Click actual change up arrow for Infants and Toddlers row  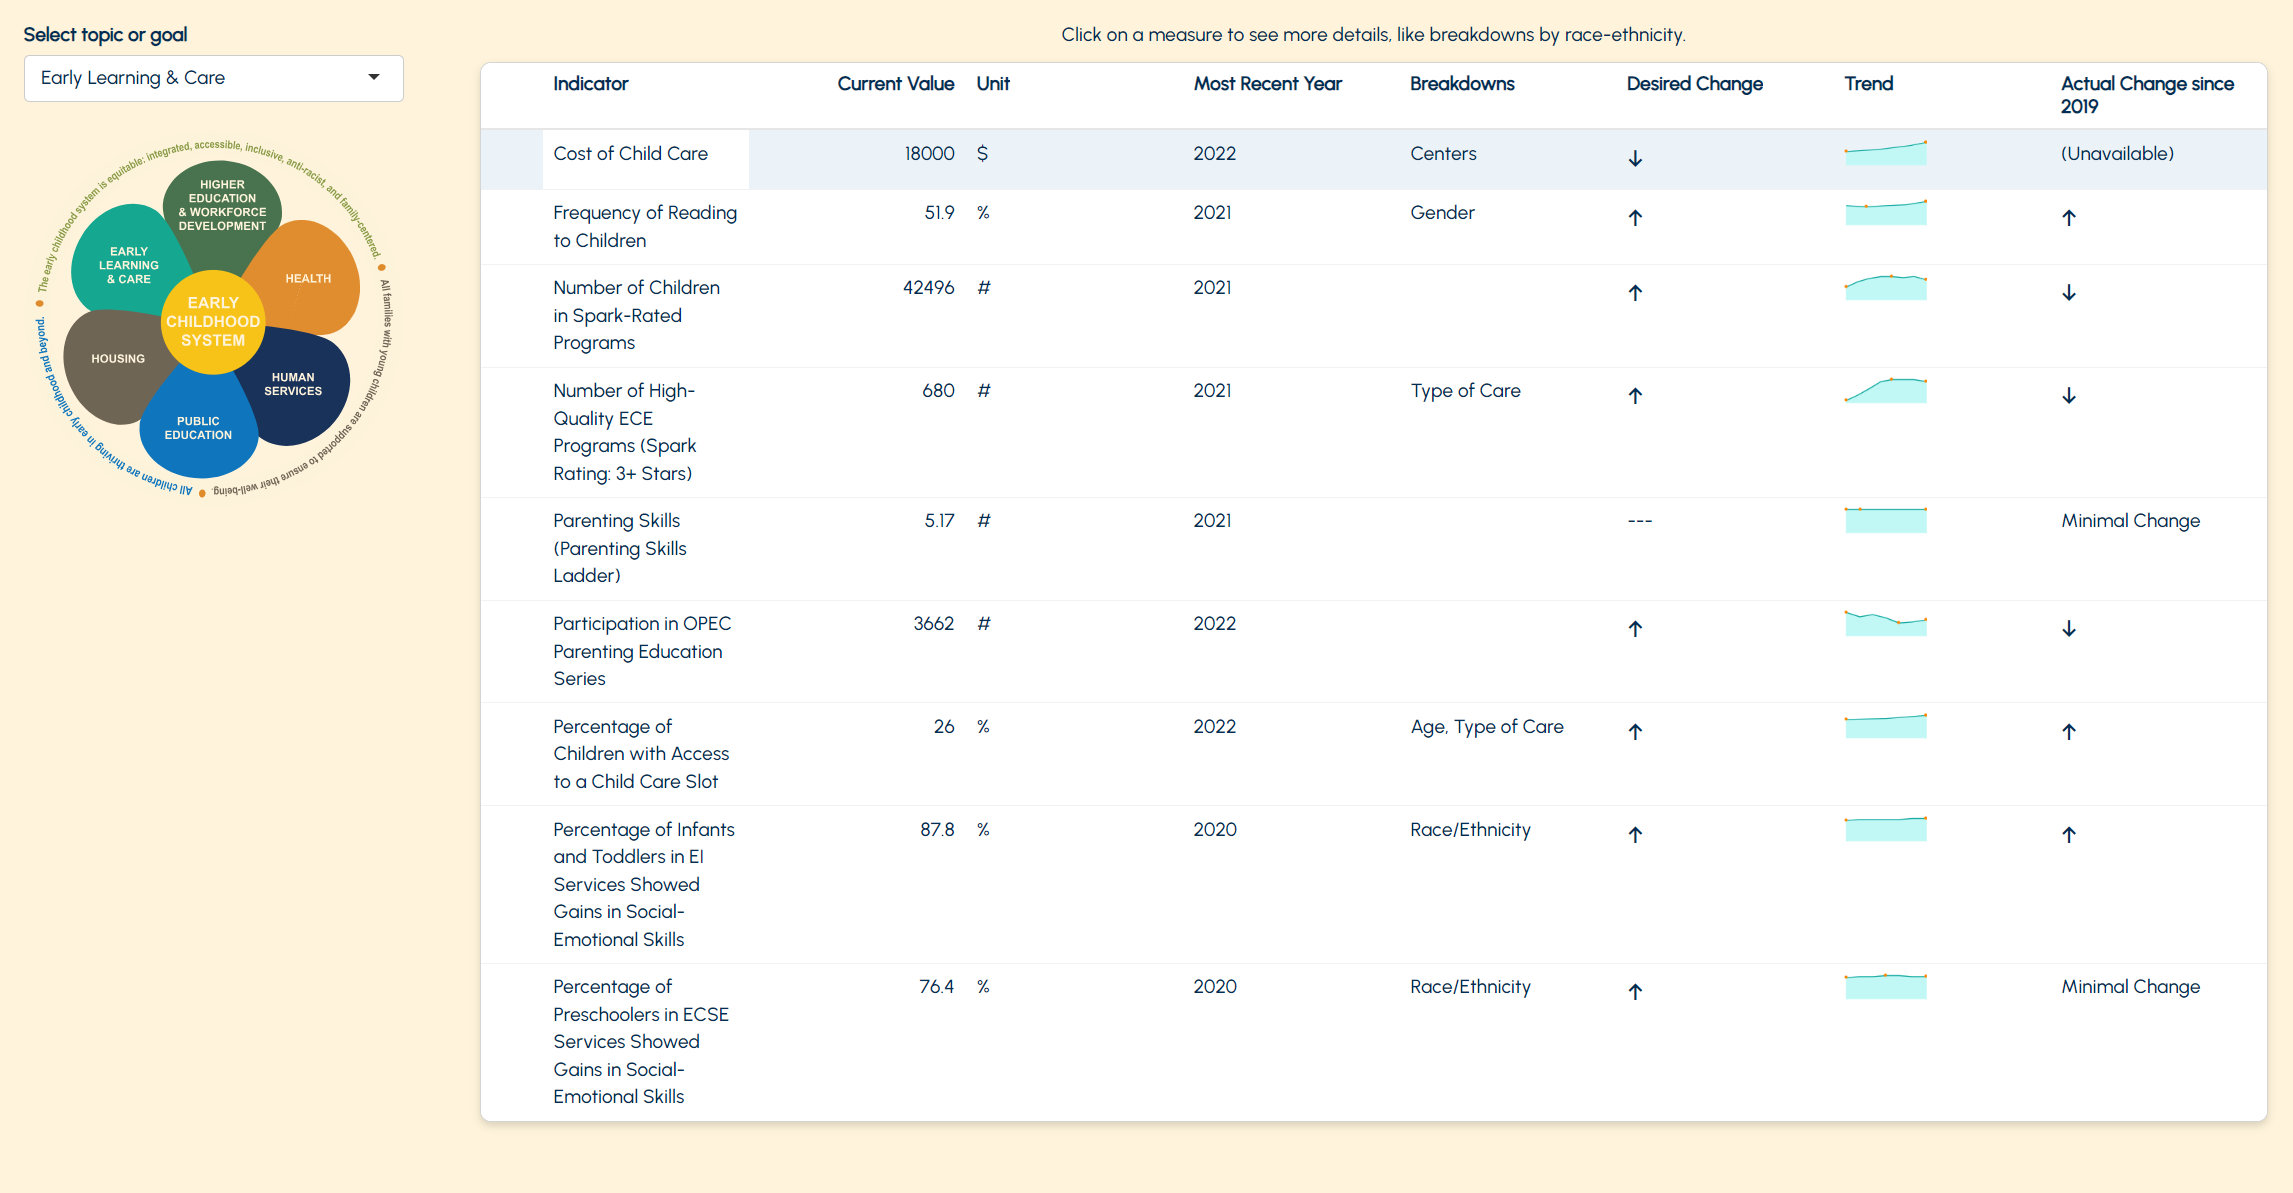pos(2070,834)
